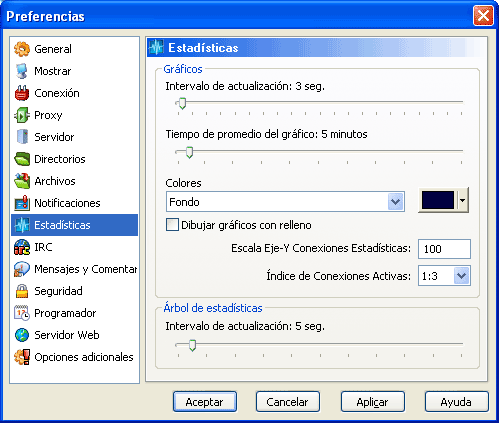Viewport: 499px width, 423px height.
Task: Click the Aplicar button
Action: 373,402
